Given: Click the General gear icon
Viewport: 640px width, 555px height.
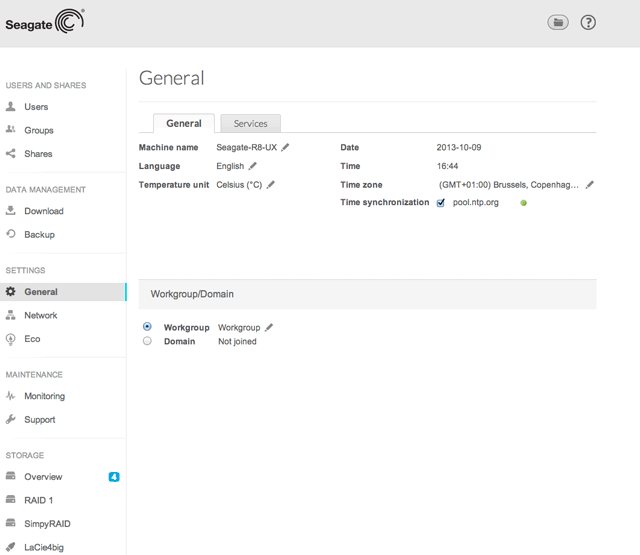Looking at the screenshot, I should (x=11, y=291).
